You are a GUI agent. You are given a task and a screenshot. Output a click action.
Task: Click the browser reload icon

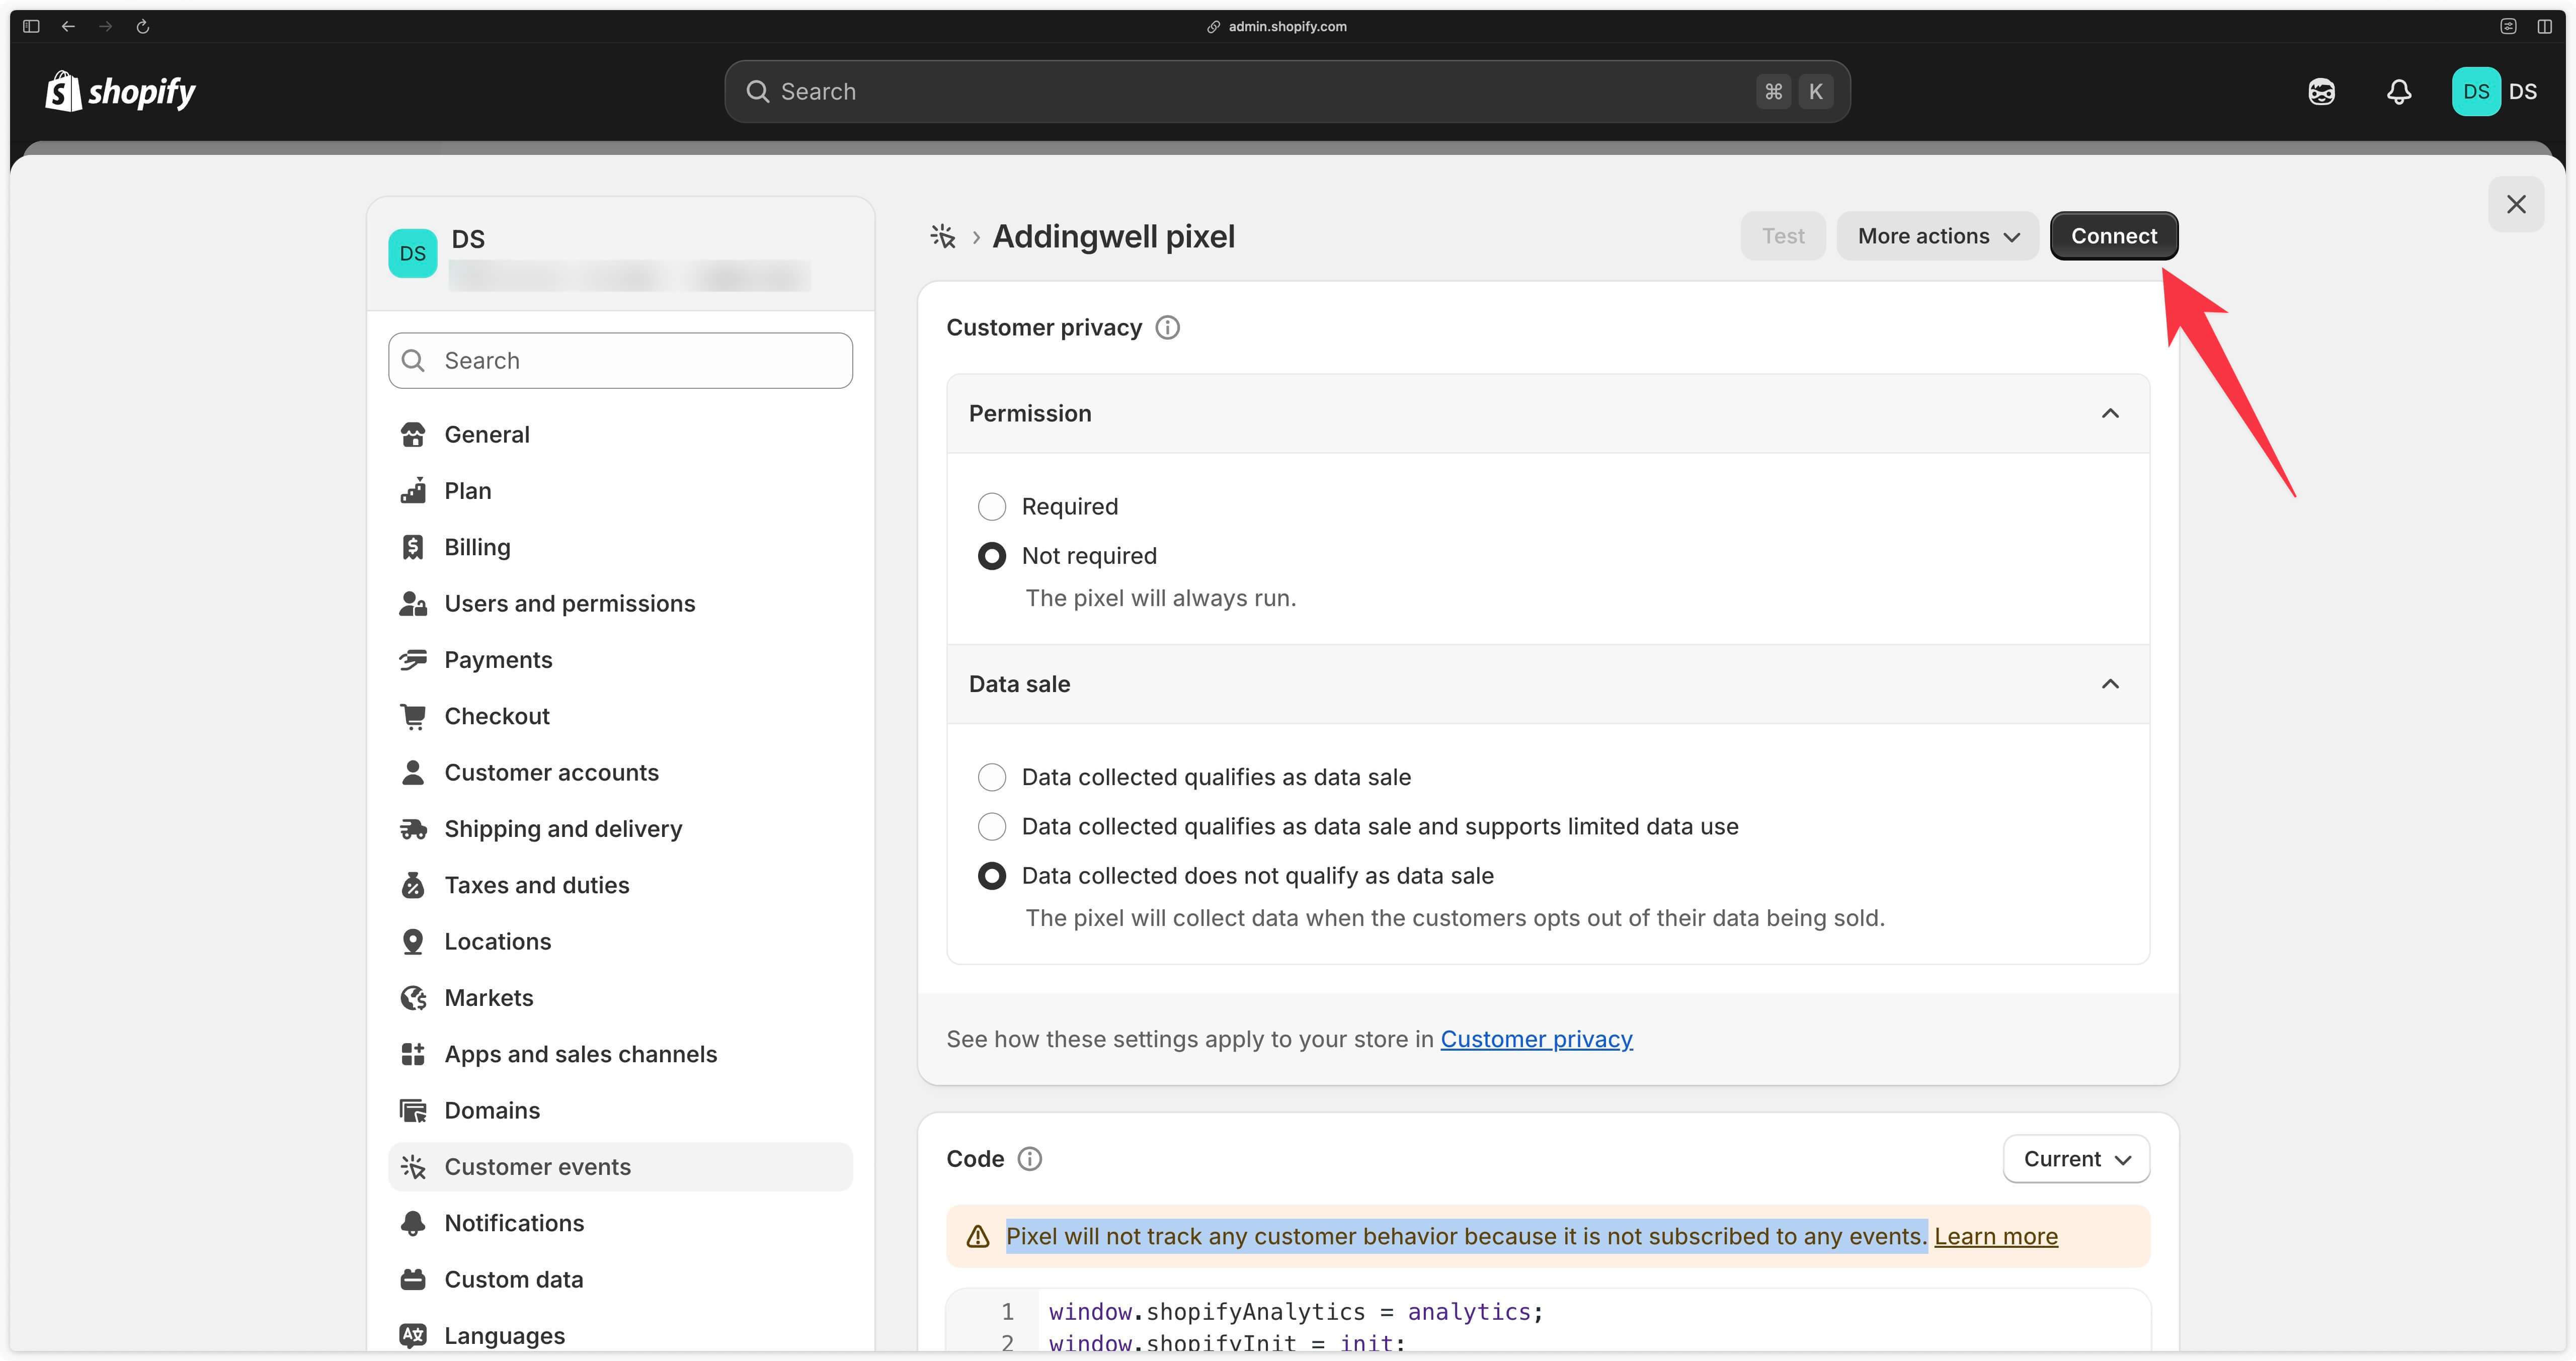[143, 26]
